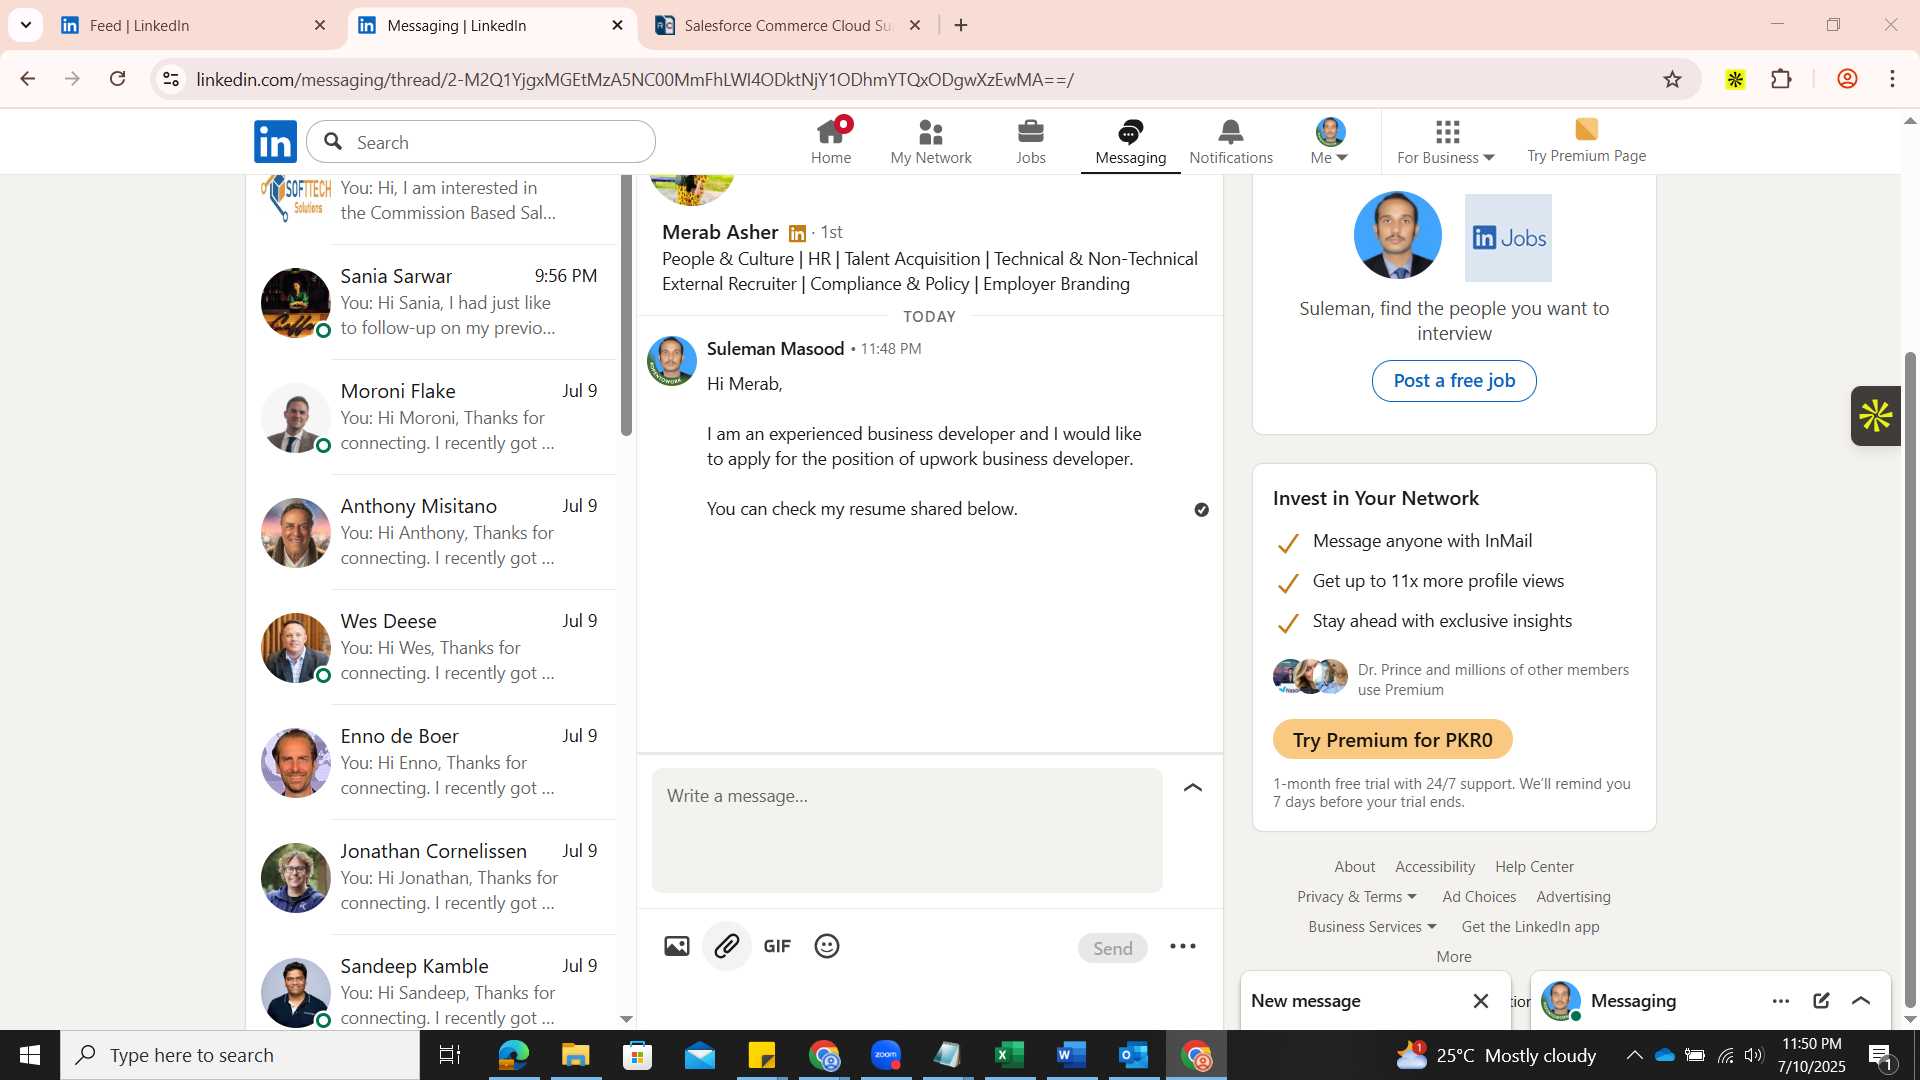Open Chrome menu three dots
Image resolution: width=1920 pixels, height=1080 pixels.
(1893, 79)
